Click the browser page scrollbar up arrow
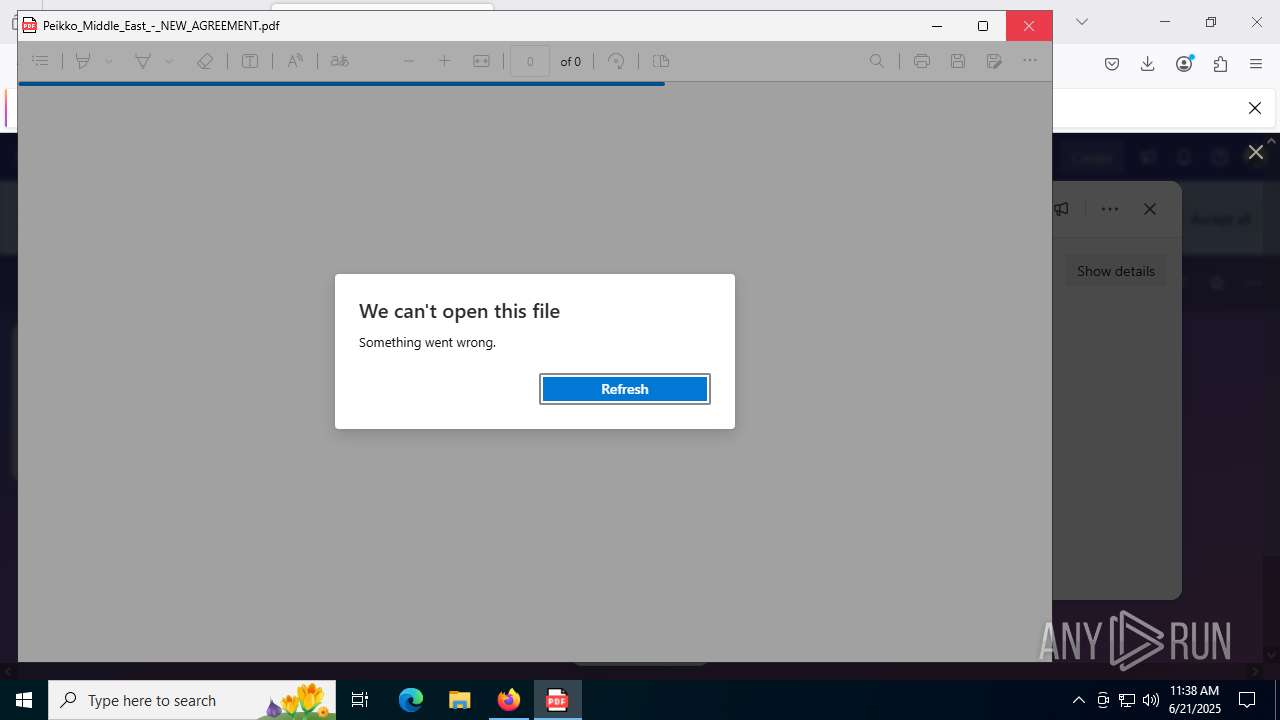The width and height of the screenshot is (1280, 720). pos(1272,140)
